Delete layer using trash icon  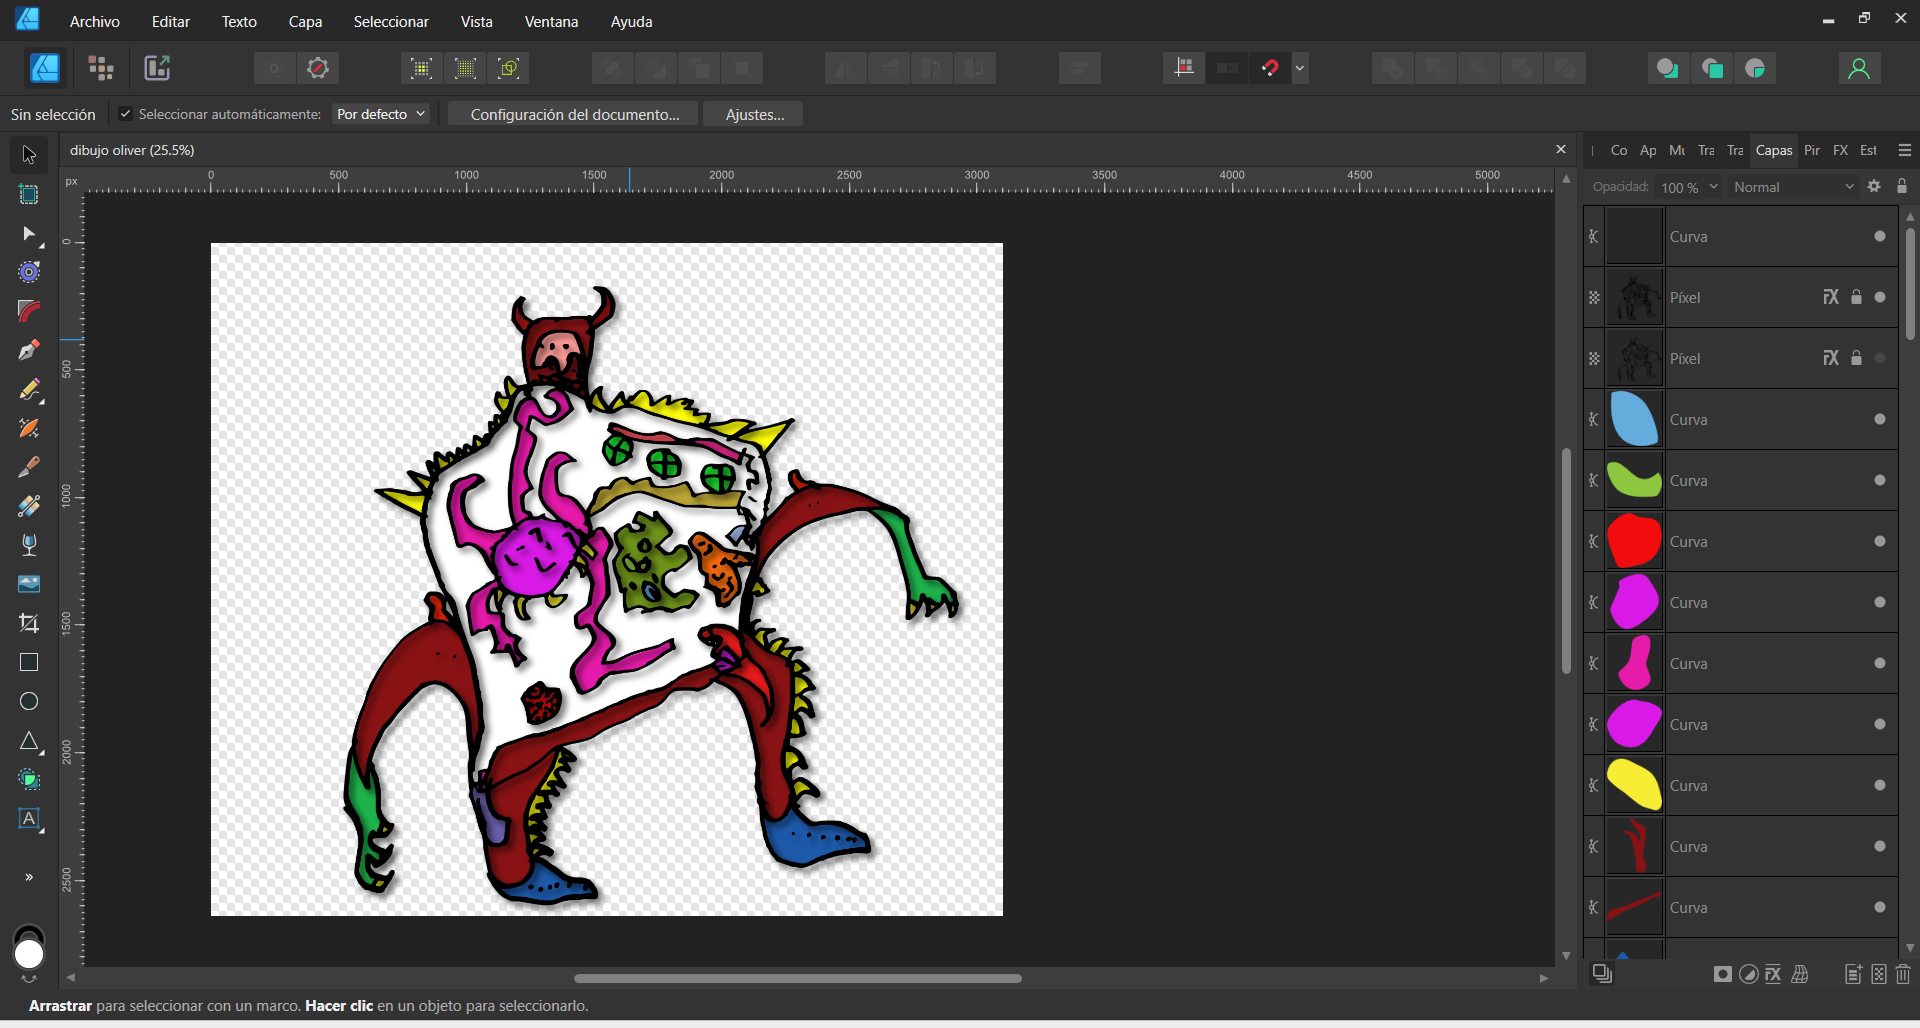click(x=1903, y=974)
